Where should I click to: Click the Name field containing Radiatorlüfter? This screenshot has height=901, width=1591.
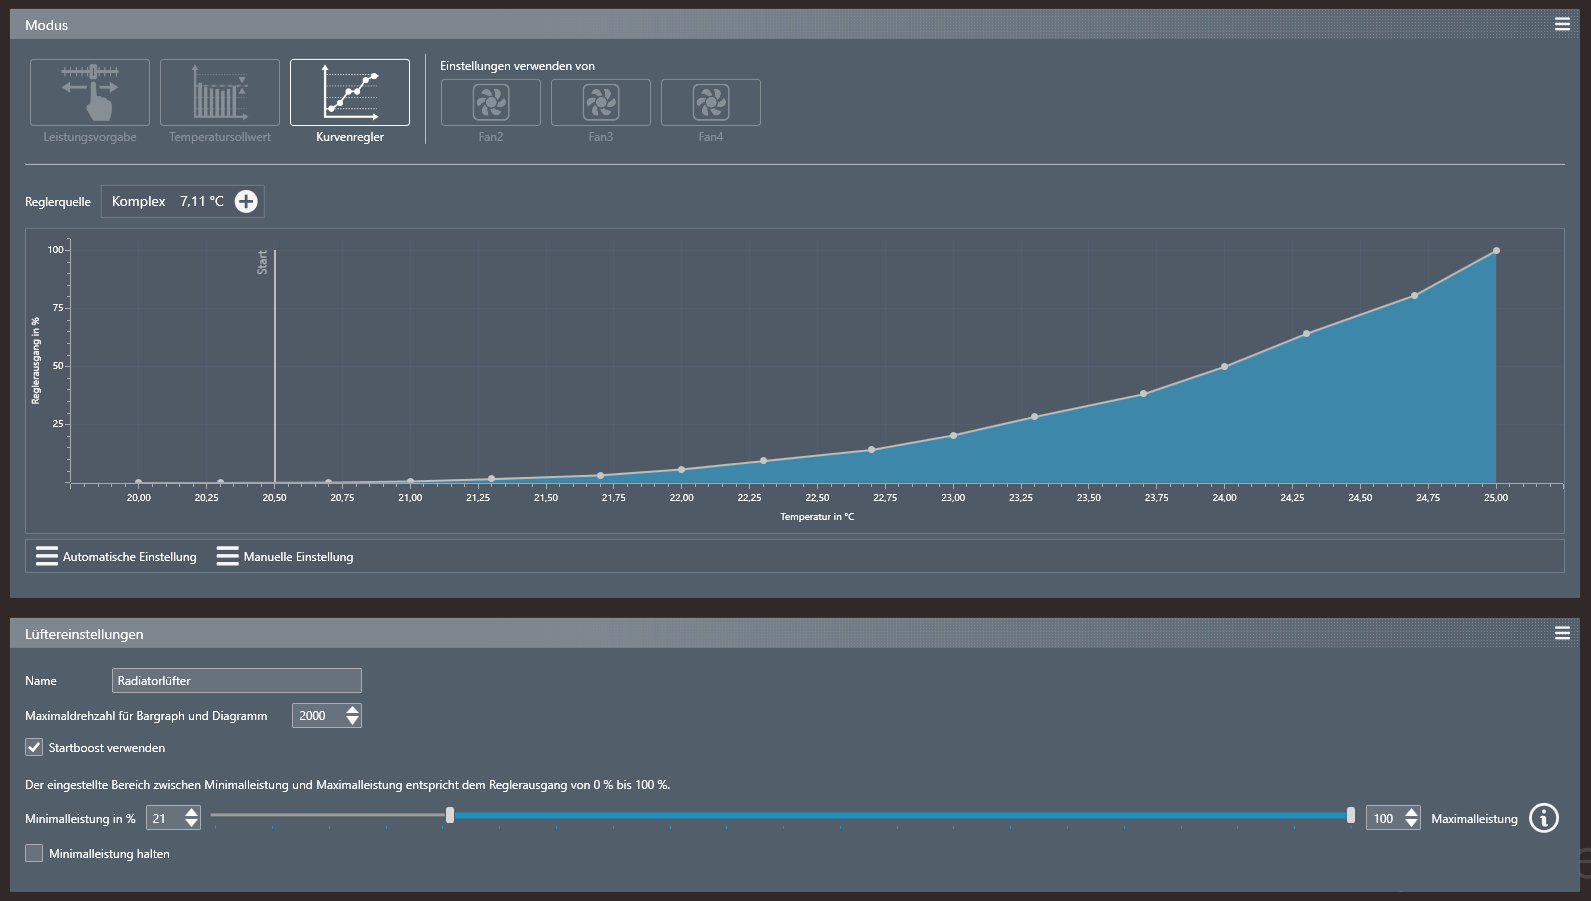(237, 681)
